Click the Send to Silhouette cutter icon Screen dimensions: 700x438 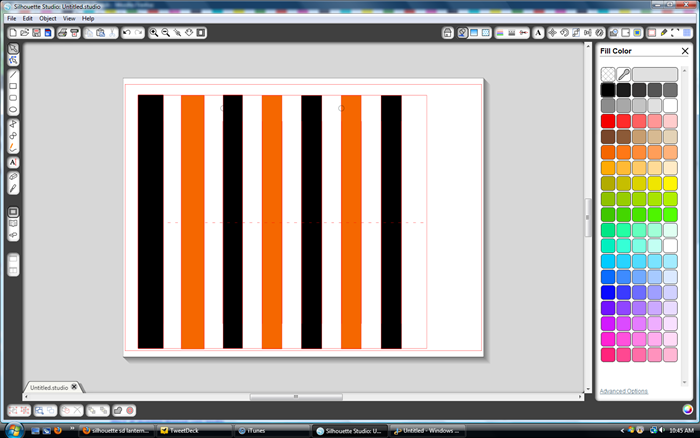[x=74, y=33]
